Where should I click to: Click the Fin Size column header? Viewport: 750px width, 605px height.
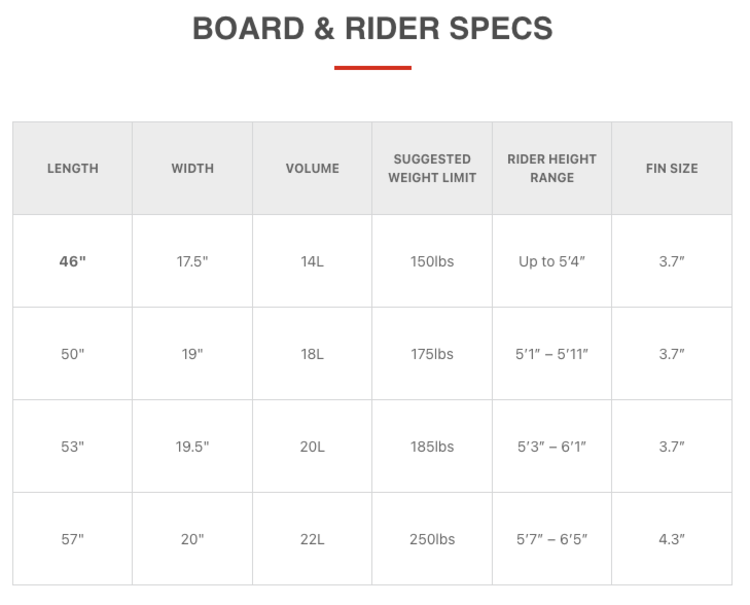(x=671, y=168)
